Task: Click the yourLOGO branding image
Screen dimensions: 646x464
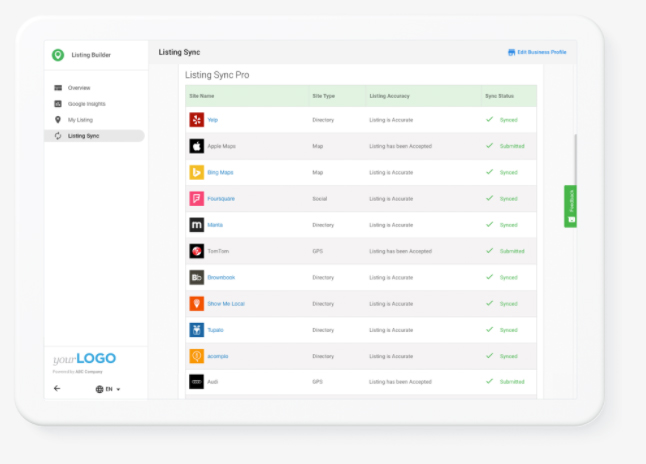Action: [x=84, y=359]
